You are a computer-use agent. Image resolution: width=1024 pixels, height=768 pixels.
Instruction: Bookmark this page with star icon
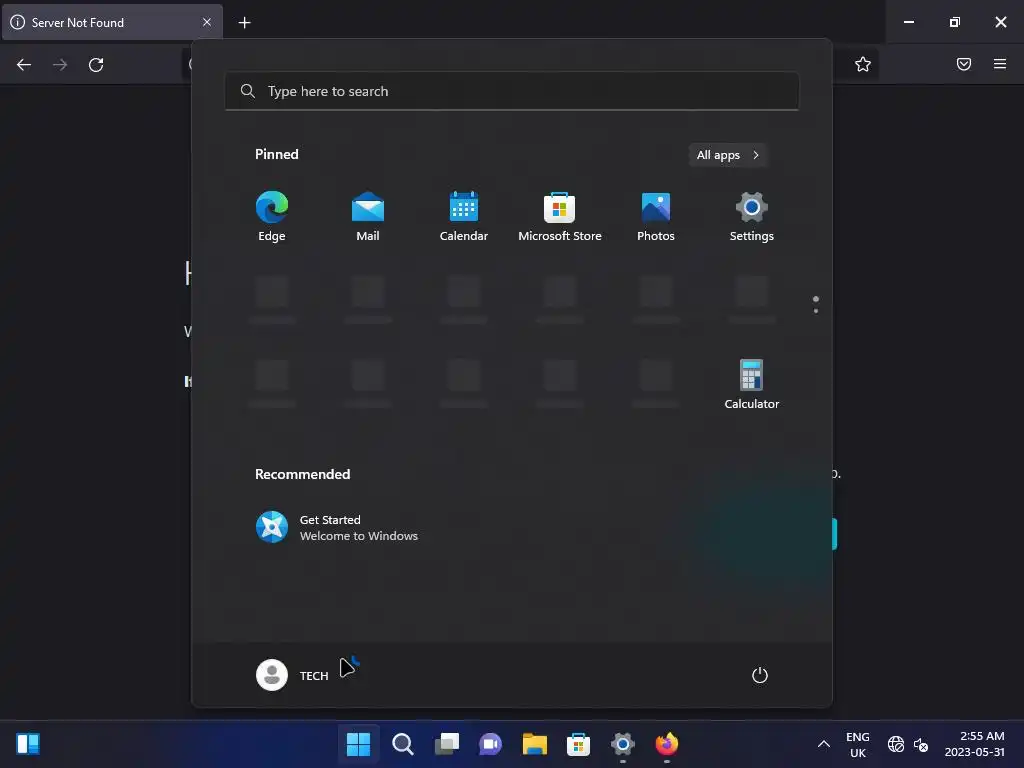(863, 64)
